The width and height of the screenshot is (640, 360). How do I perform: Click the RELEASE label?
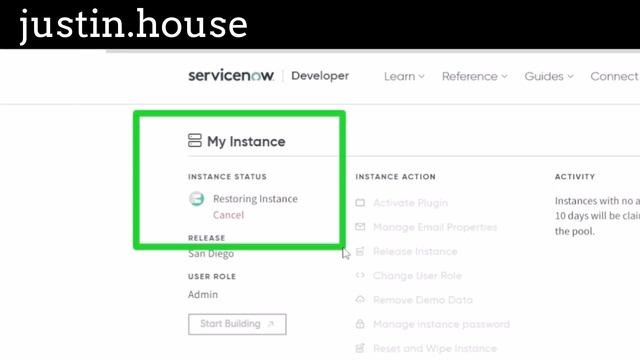(207, 238)
